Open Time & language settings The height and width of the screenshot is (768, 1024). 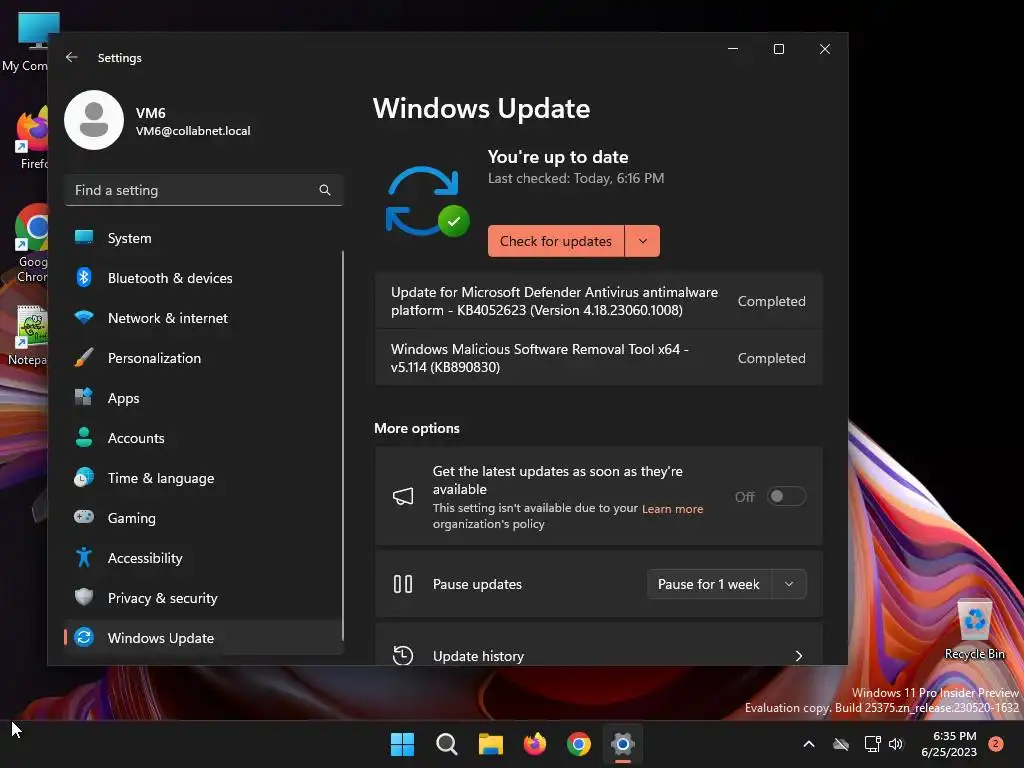click(x=204, y=478)
